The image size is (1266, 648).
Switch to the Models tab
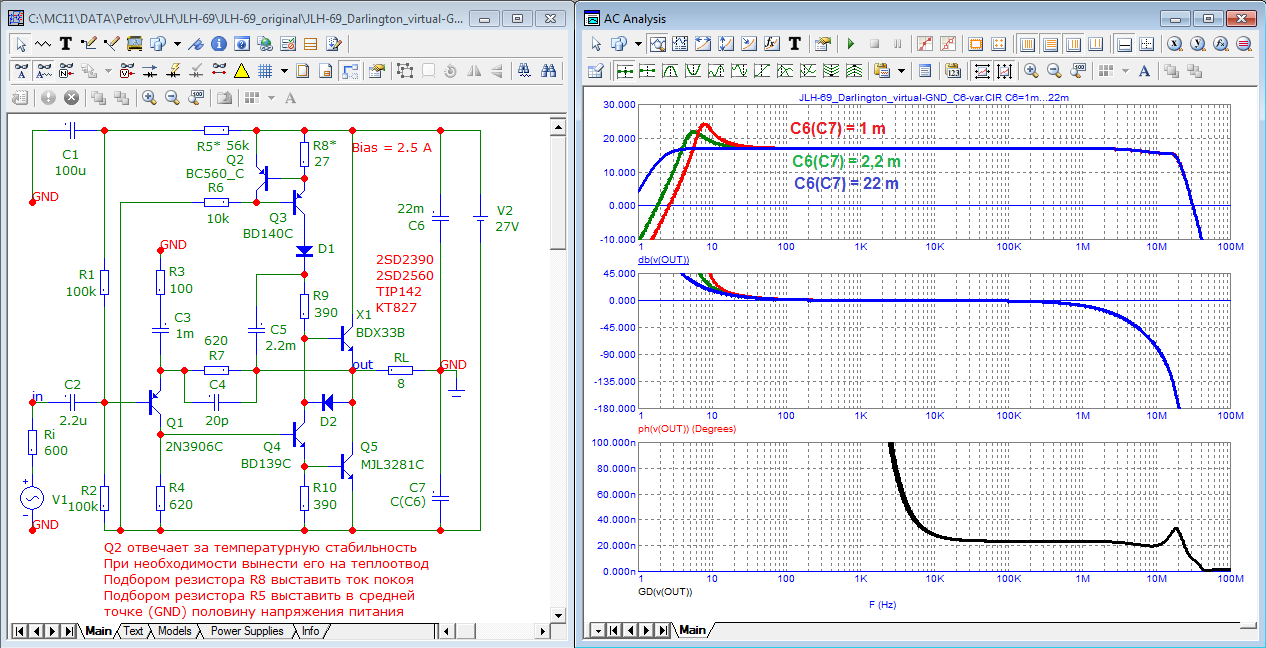click(174, 631)
